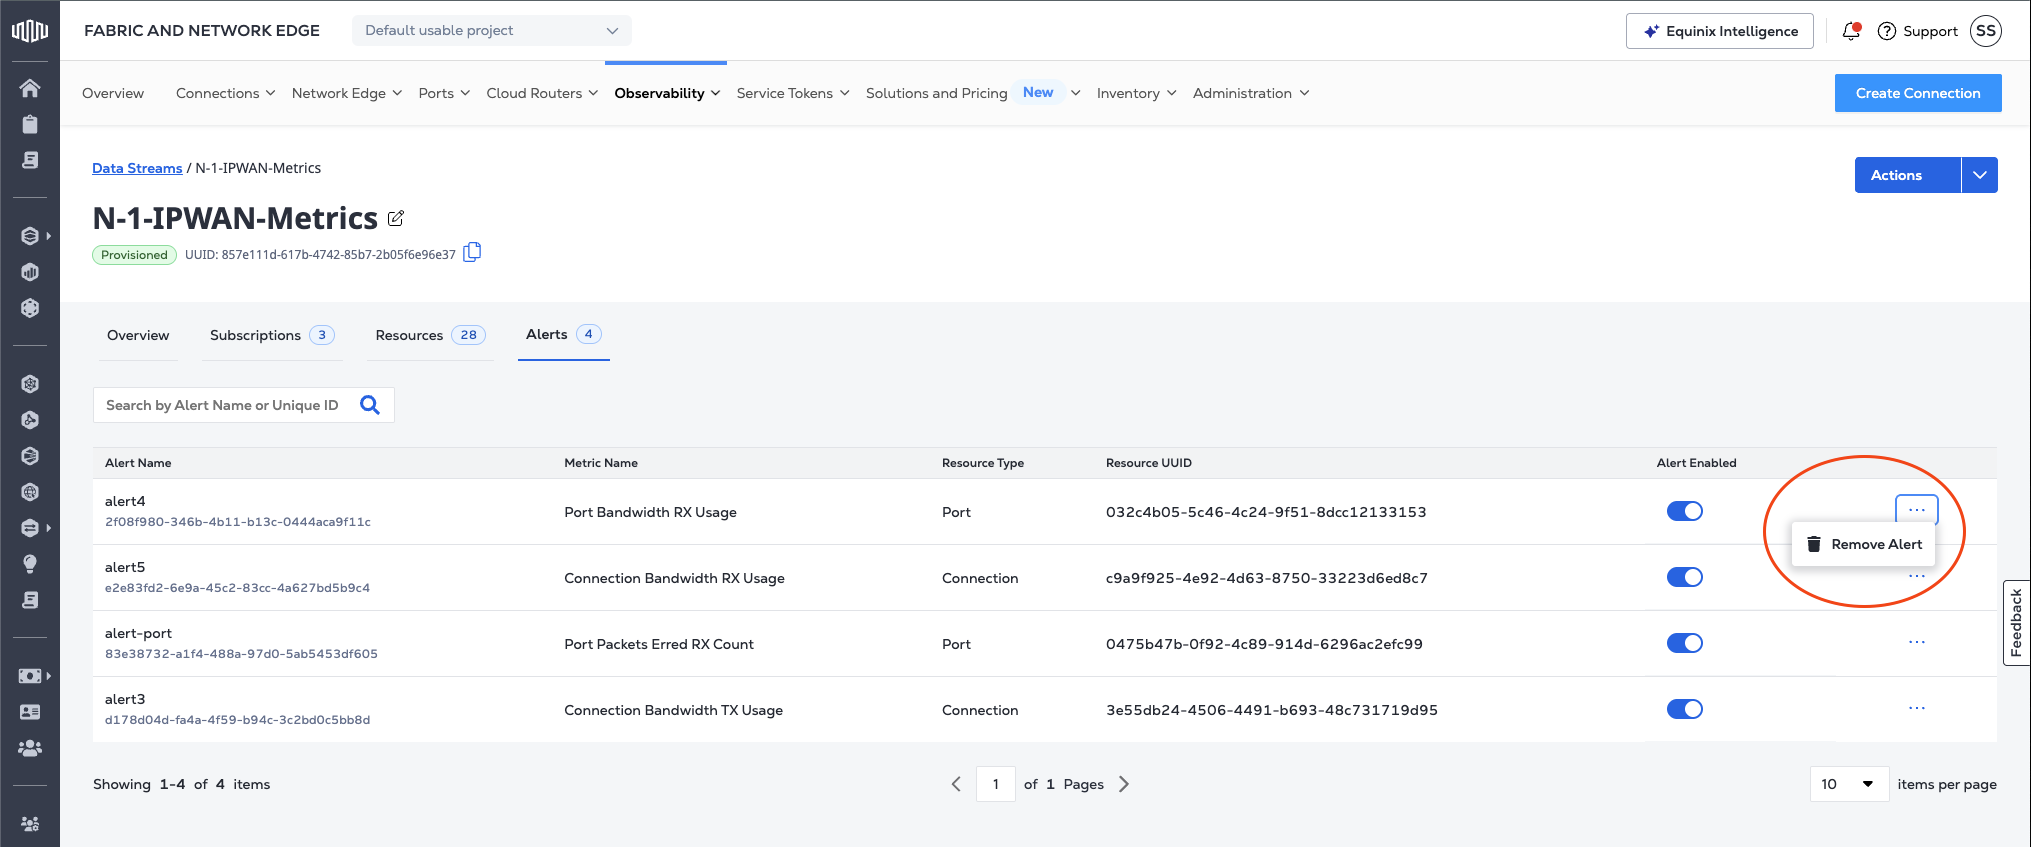Click the alert search input field
This screenshot has width=2031, height=847.
tap(222, 405)
